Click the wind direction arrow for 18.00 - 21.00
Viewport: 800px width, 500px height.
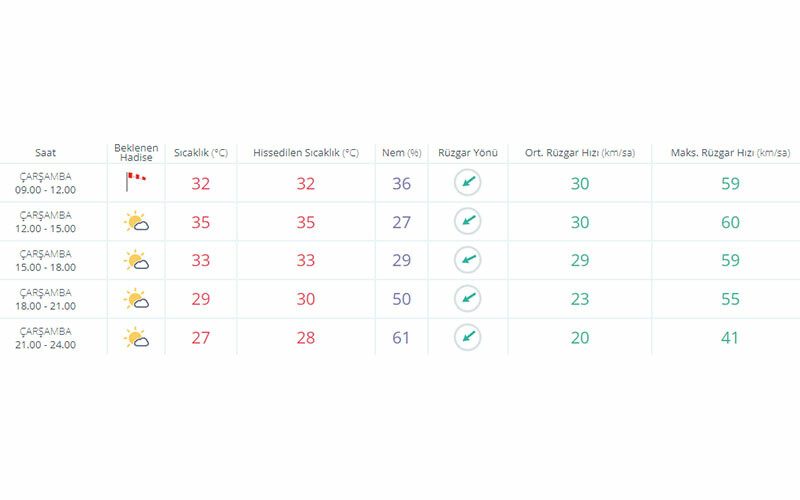point(467,298)
